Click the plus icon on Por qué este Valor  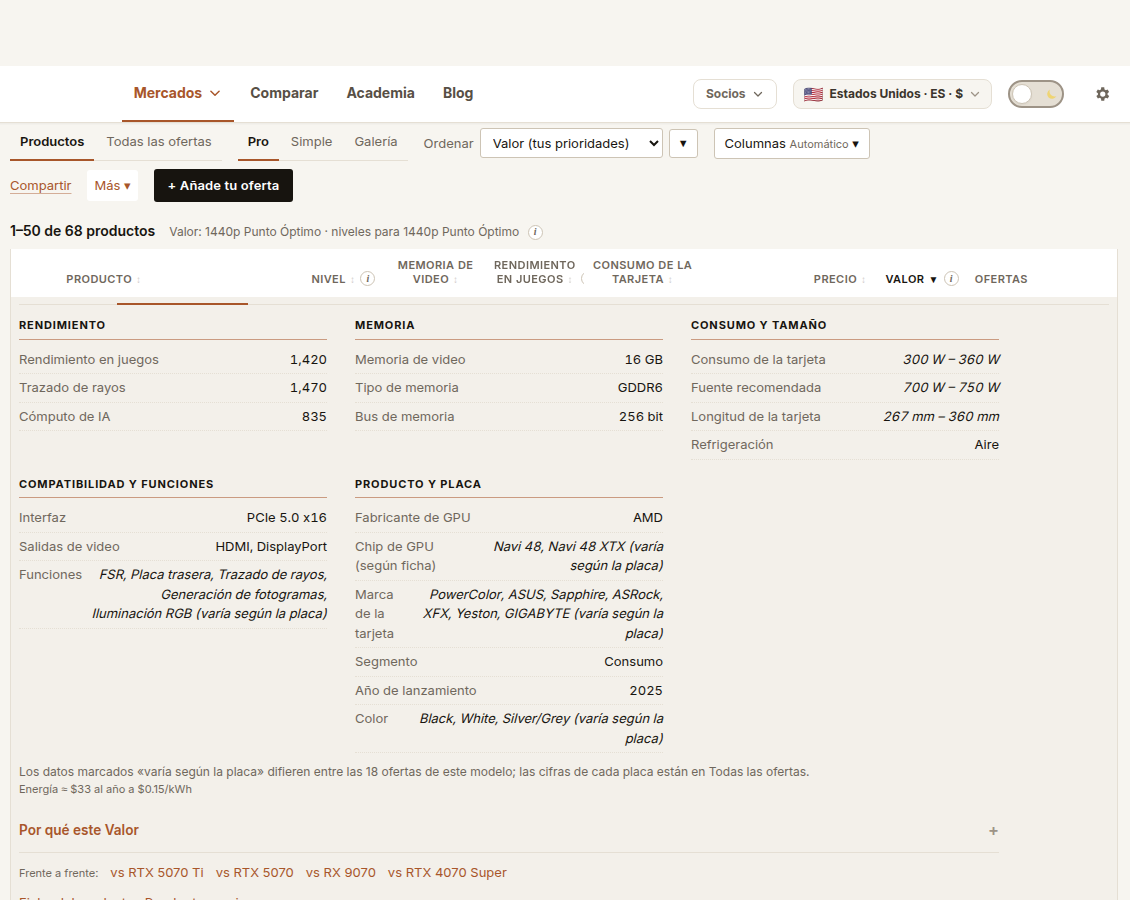[993, 831]
